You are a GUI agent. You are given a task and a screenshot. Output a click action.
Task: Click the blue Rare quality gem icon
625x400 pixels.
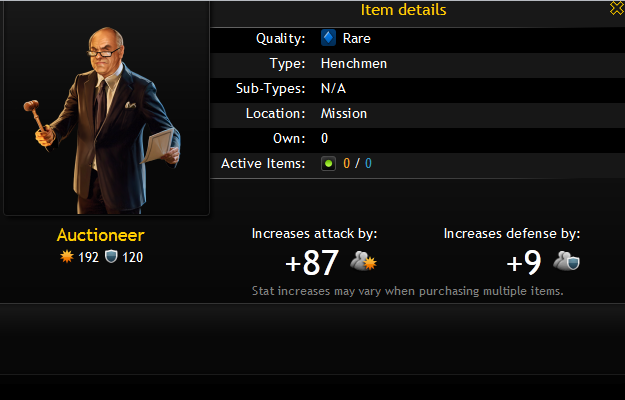[328, 38]
